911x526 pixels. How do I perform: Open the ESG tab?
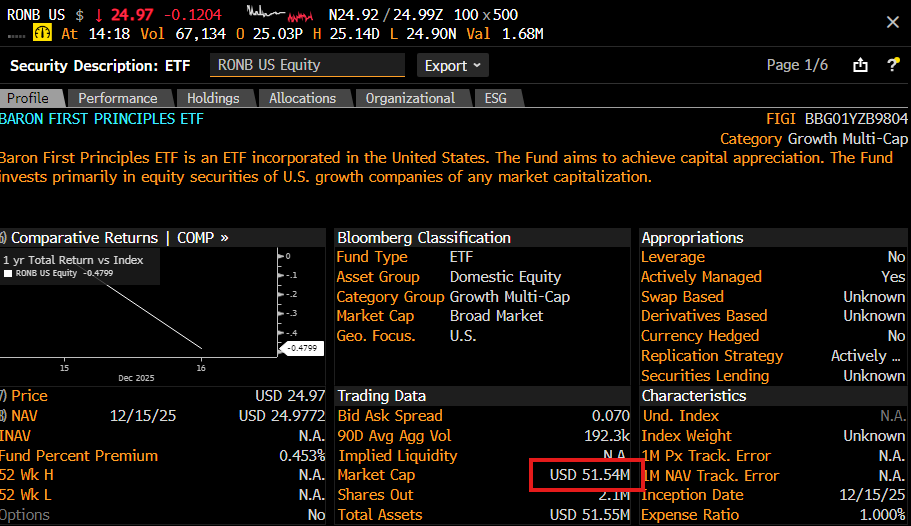[496, 98]
